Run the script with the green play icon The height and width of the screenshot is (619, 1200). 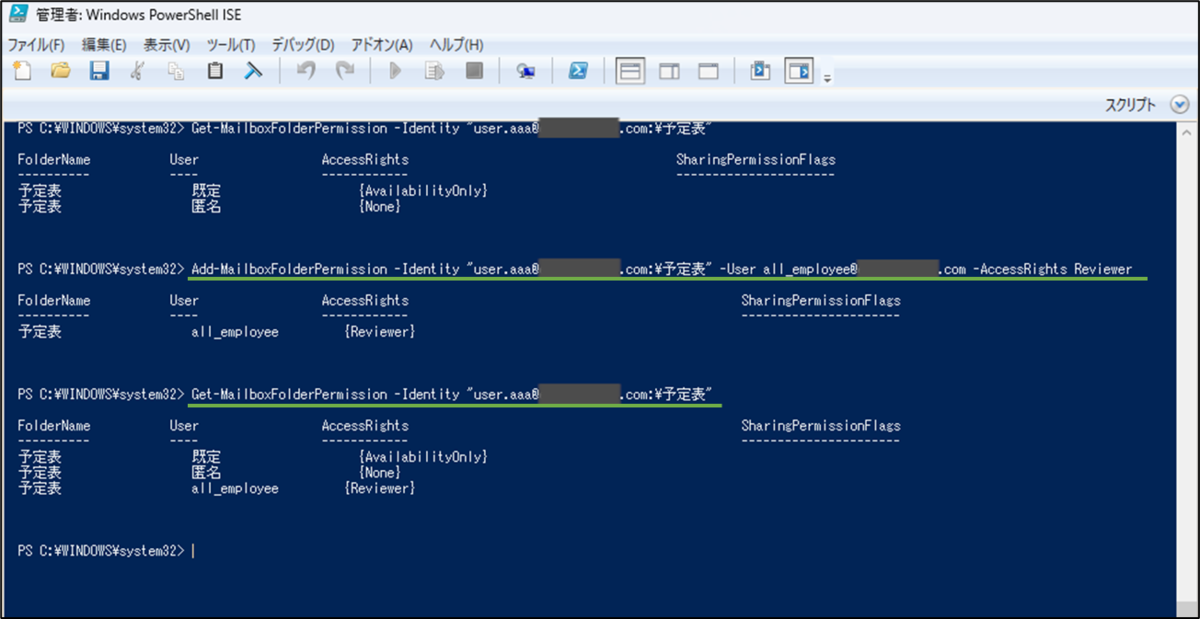point(394,70)
